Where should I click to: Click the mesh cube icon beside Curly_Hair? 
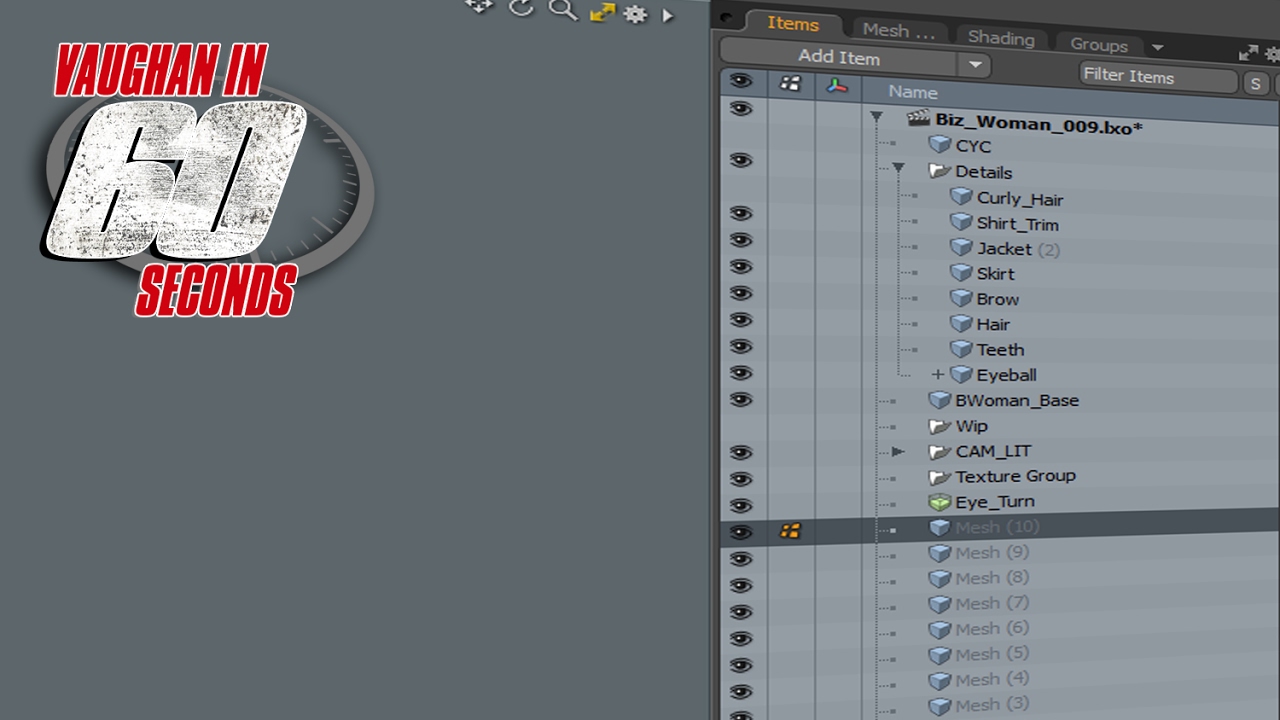coord(961,197)
